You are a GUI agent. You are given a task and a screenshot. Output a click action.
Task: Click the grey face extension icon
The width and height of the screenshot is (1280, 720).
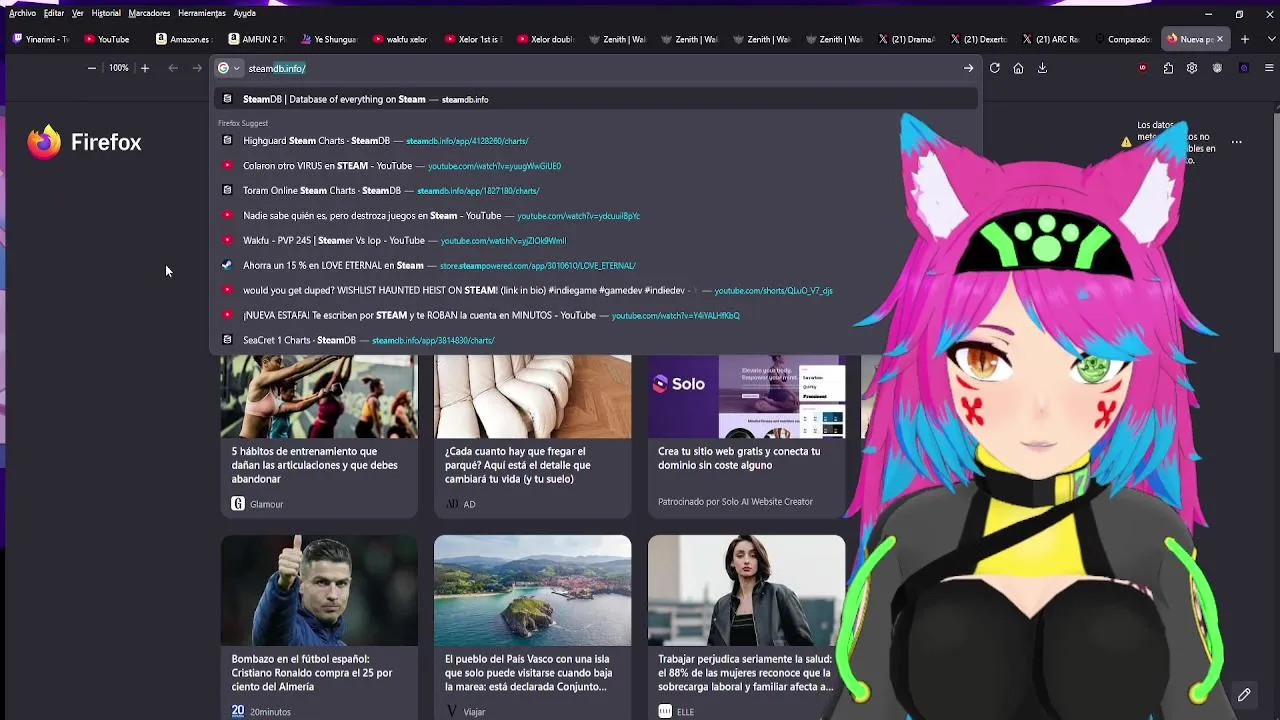coord(1217,68)
